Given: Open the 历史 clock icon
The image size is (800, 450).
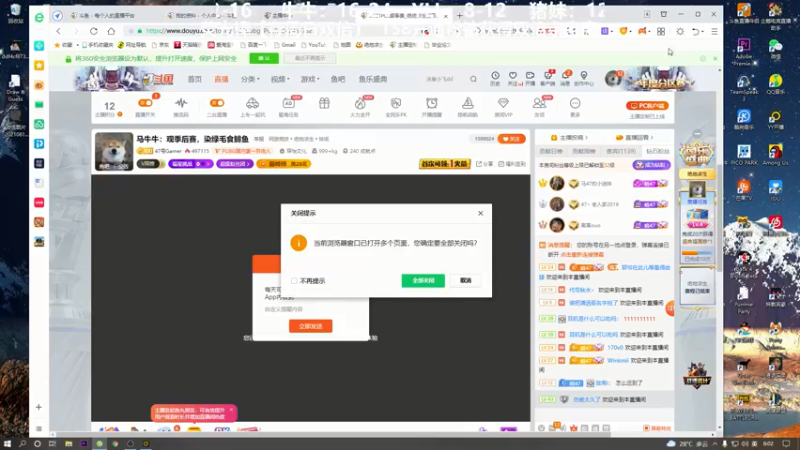Looking at the screenshot, I should (x=495, y=78).
